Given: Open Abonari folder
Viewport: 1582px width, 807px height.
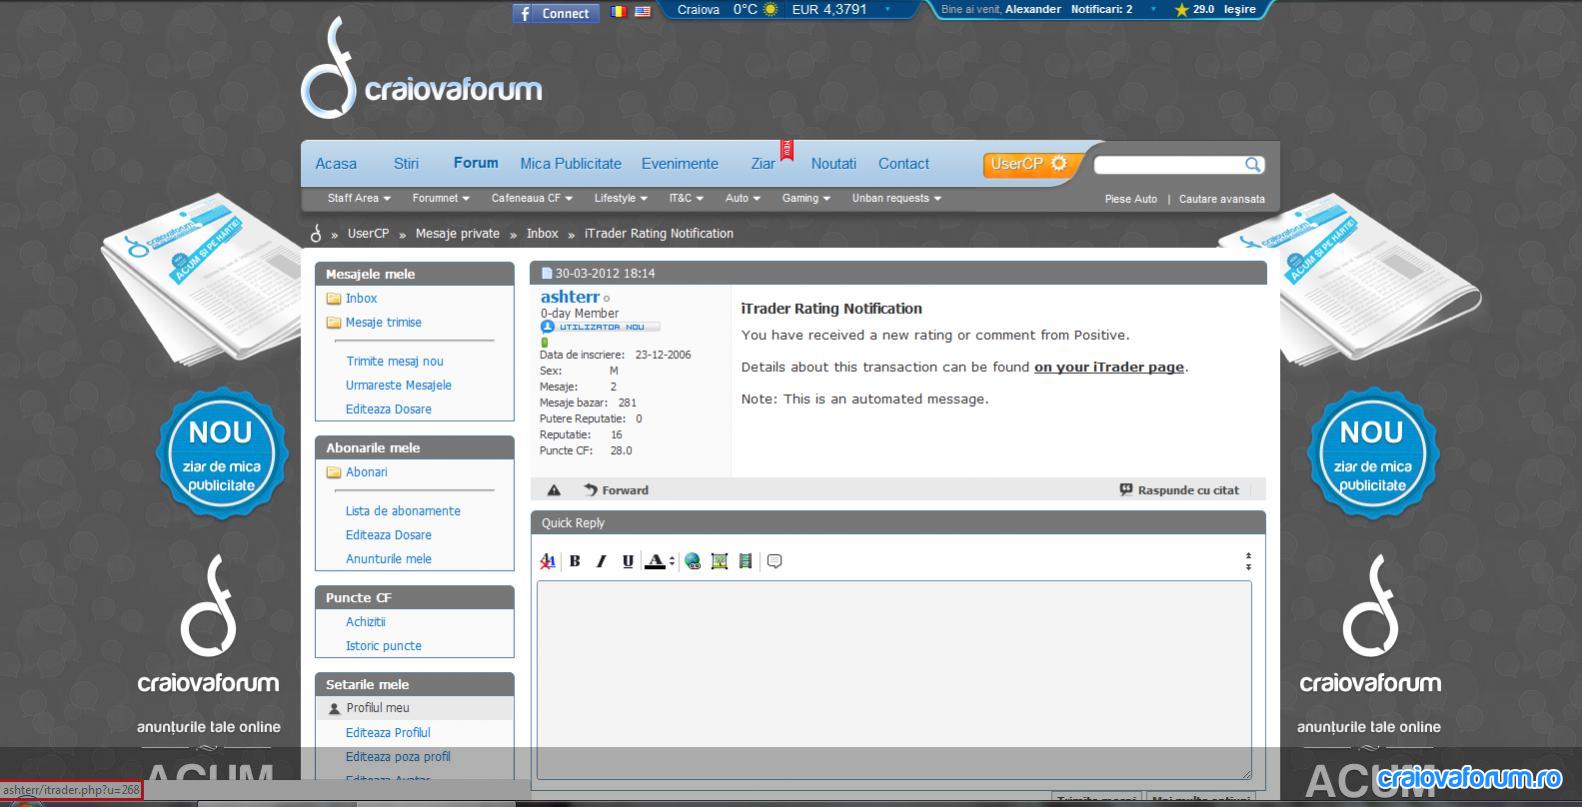Looking at the screenshot, I should 366,472.
